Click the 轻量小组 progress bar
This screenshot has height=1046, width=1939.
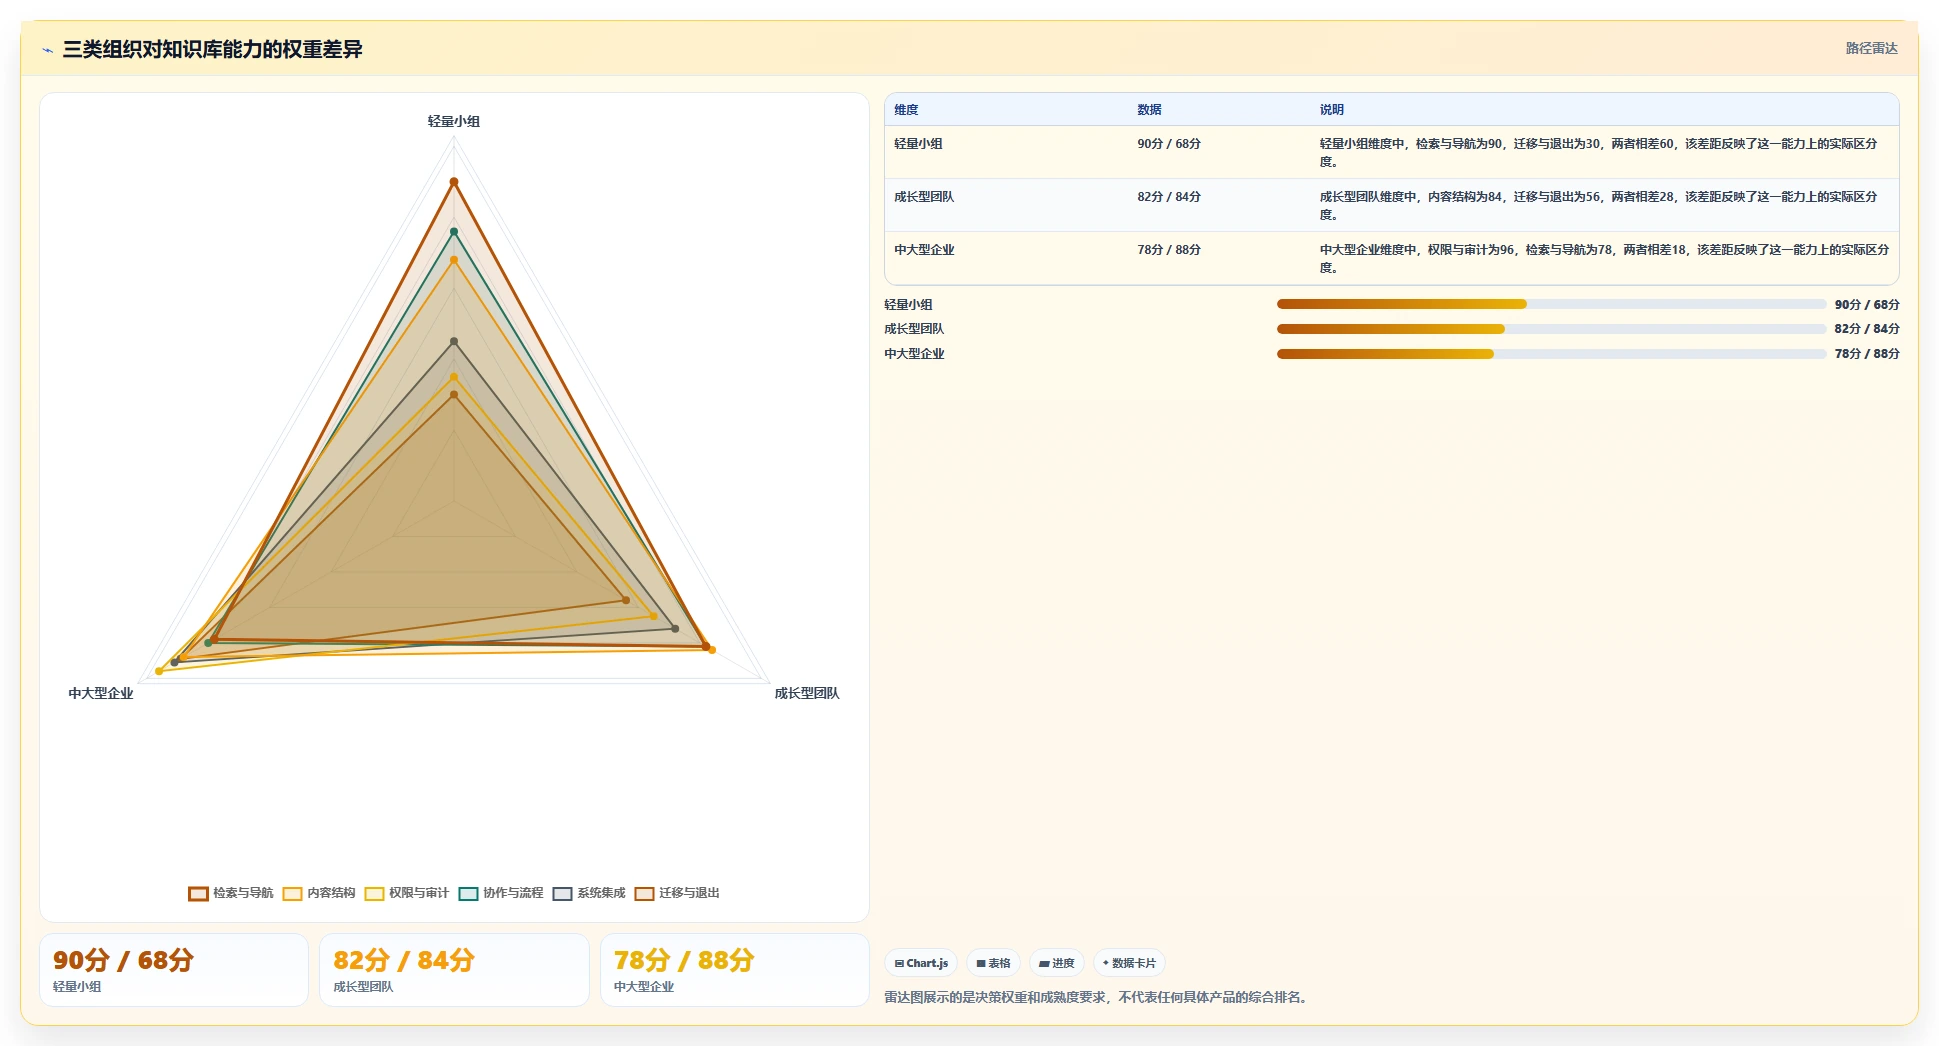pos(1551,304)
